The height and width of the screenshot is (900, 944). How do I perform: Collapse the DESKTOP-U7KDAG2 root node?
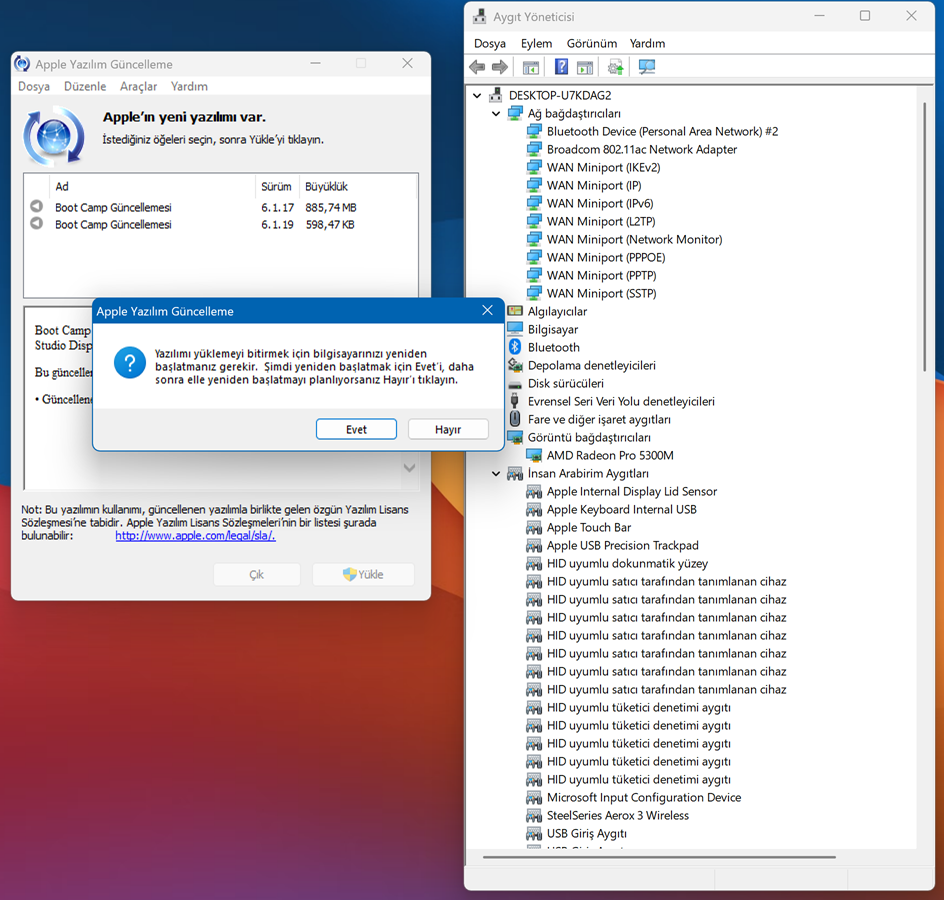[477, 95]
